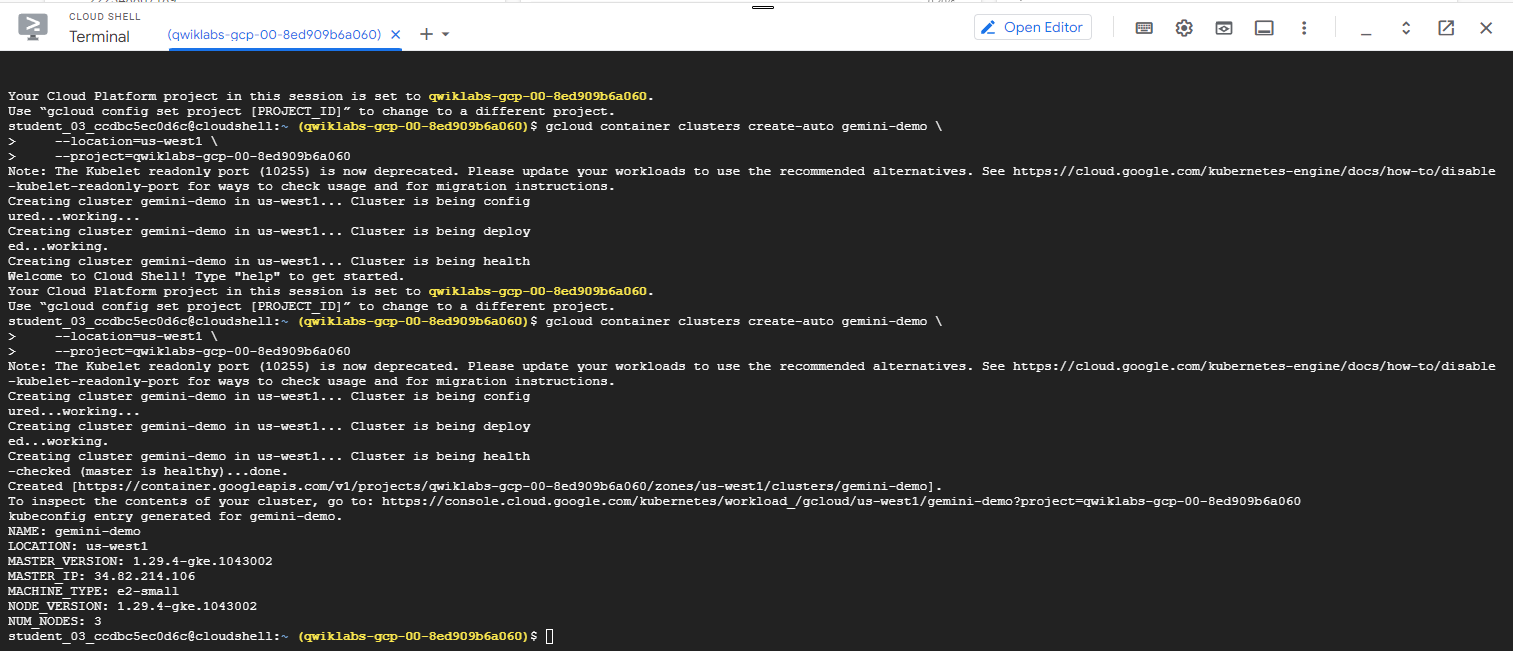Click the Open Editor button
The image size is (1513, 651).
tap(1033, 27)
